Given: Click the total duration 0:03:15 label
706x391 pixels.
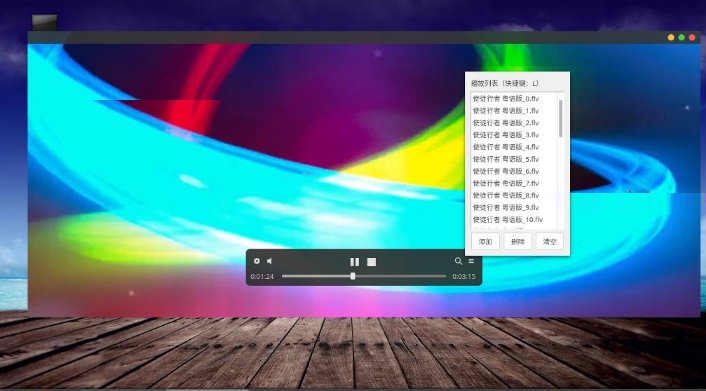Looking at the screenshot, I should [x=464, y=277].
